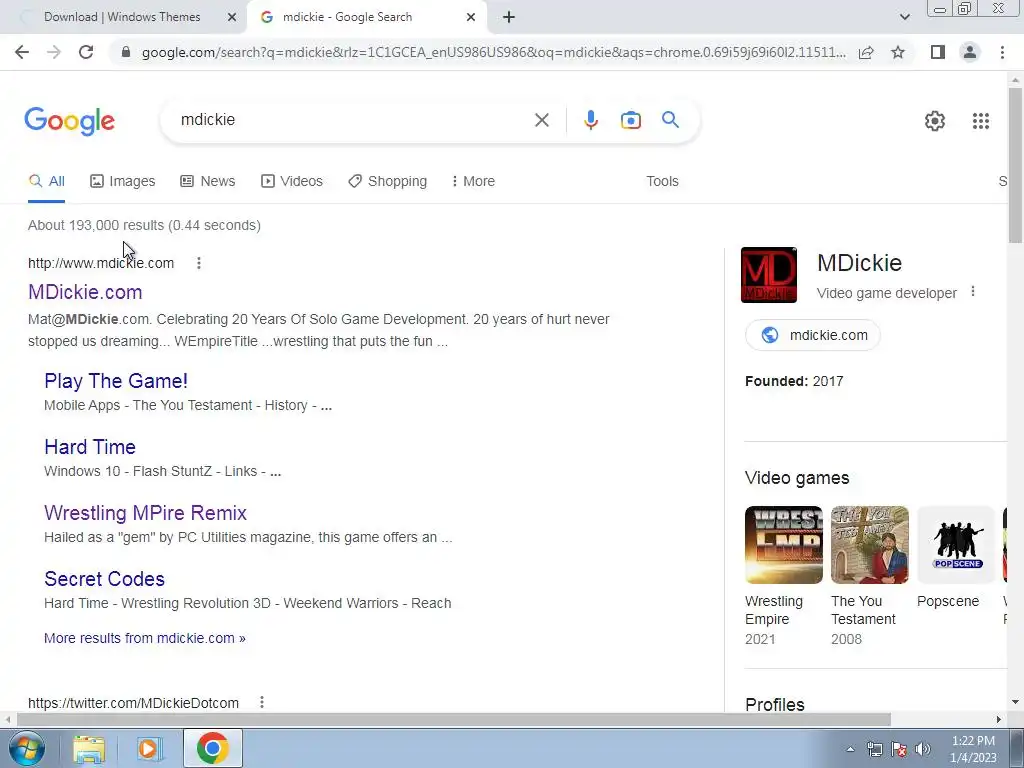1024x768 pixels.
Task: Open the Wrestling Empire game thumbnail
Action: pos(784,545)
